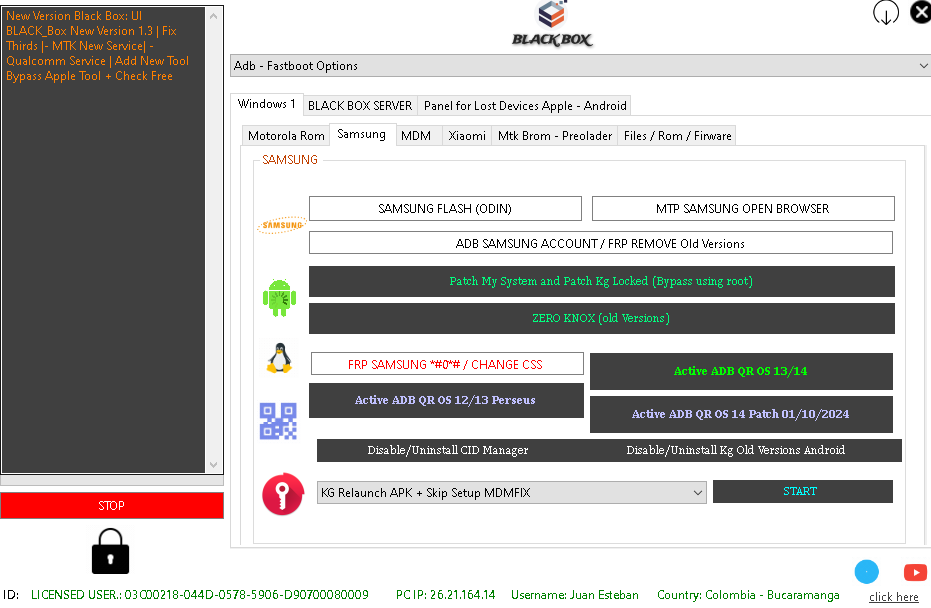Click the download arrow circle icon
The width and height of the screenshot is (931, 608).
885,12
